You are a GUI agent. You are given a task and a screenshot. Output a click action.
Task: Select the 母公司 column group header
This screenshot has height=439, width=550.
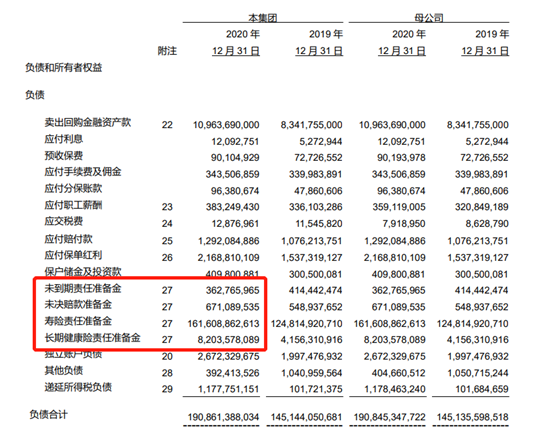(429, 18)
